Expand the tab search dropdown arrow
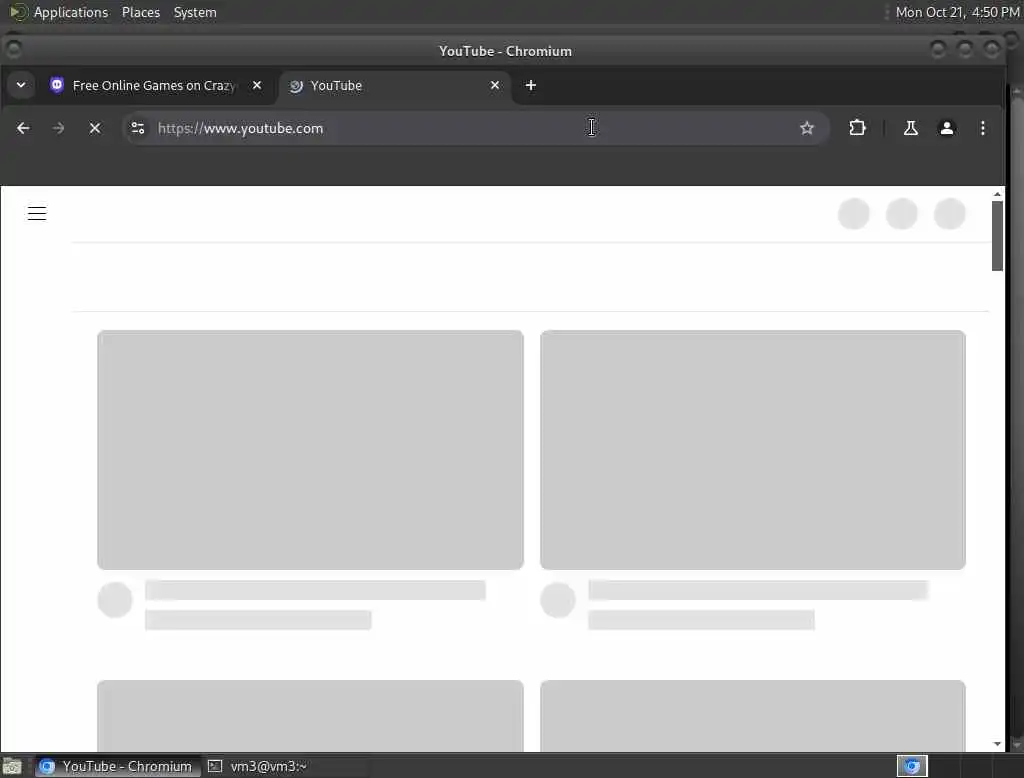 (21, 85)
